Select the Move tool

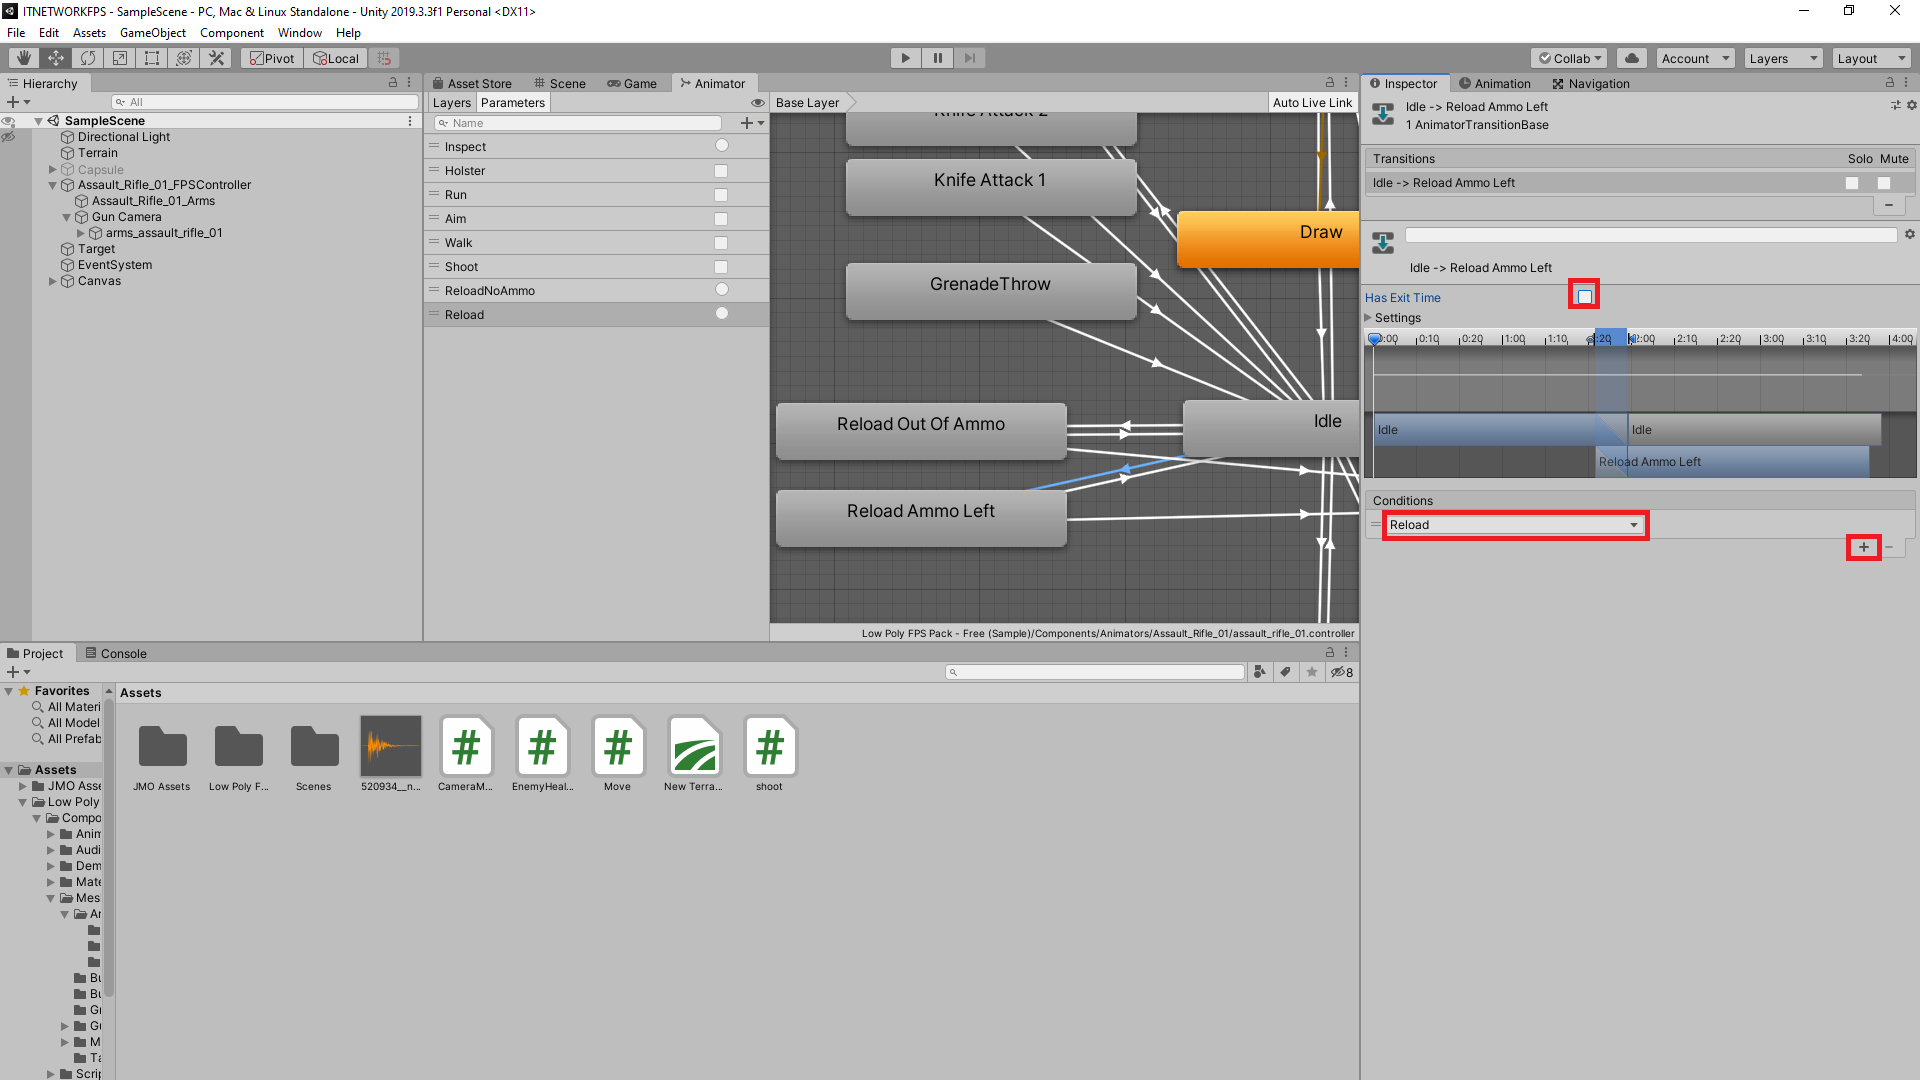tap(55, 57)
